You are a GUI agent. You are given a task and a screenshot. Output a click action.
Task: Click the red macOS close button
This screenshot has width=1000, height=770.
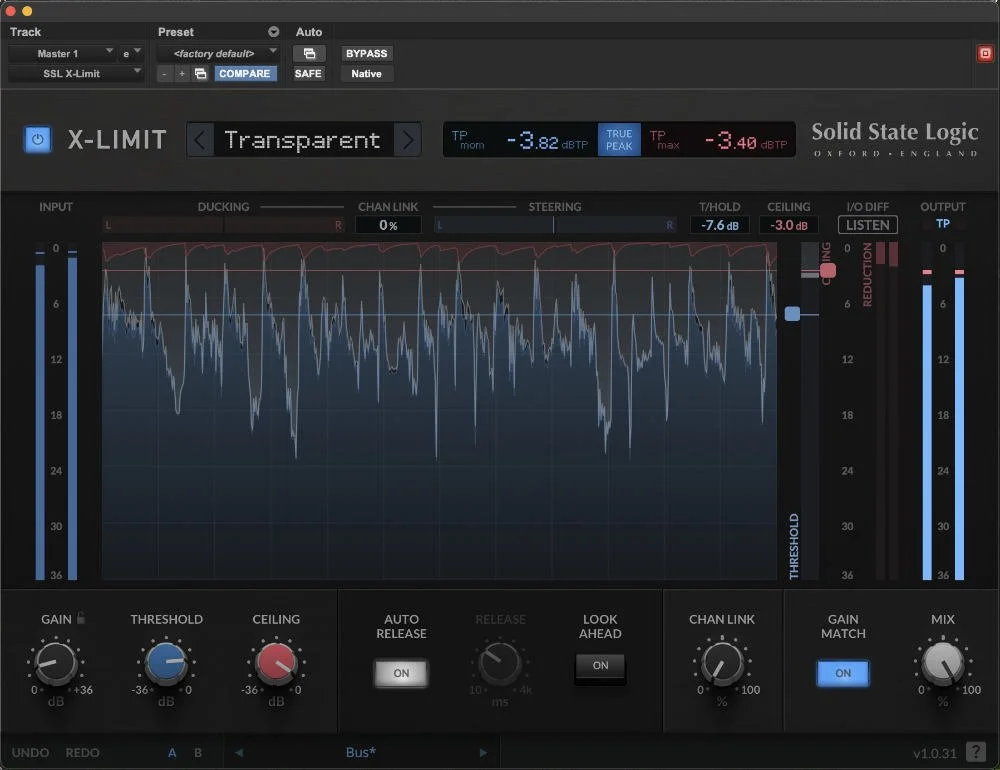click(10, 11)
